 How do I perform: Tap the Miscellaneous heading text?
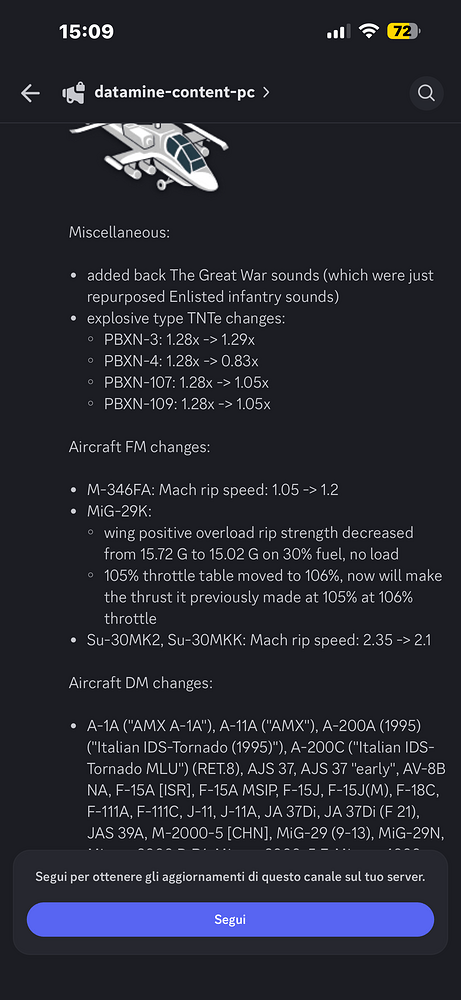(119, 233)
